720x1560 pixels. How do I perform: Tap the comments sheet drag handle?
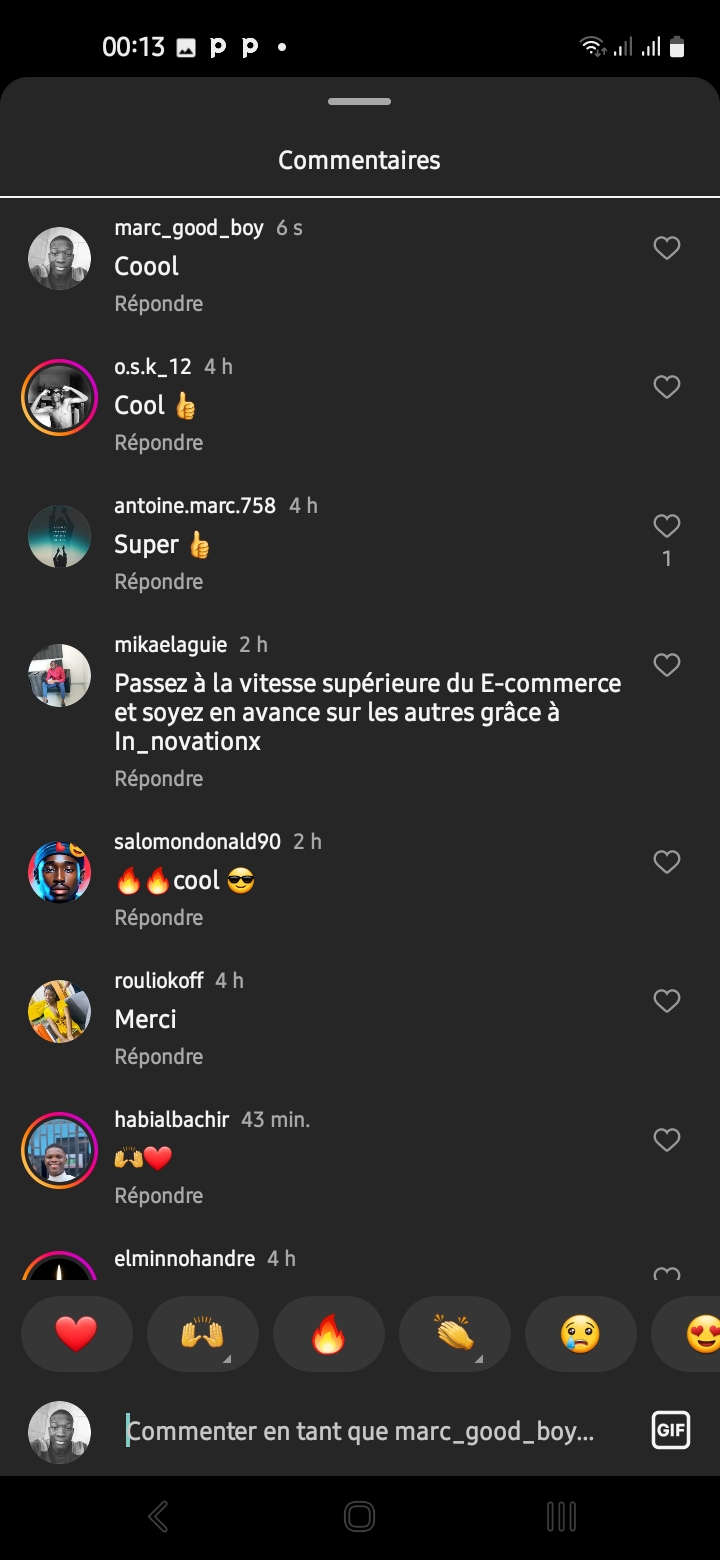359,102
